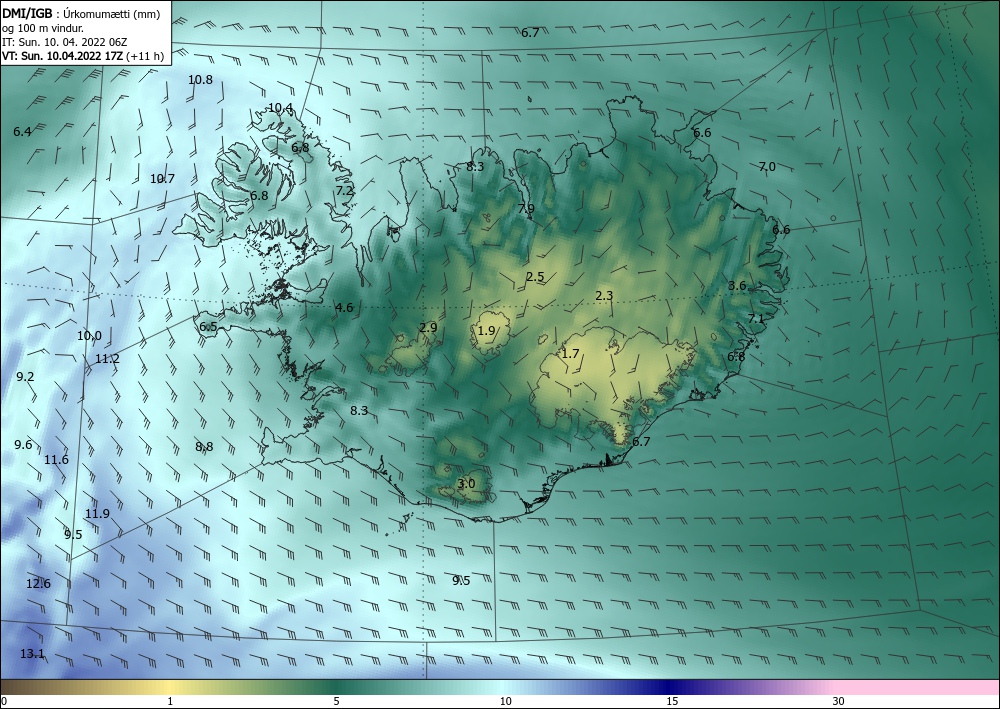Click the 10.8 precipitation value
The width and height of the screenshot is (1000, 709).
[200, 80]
